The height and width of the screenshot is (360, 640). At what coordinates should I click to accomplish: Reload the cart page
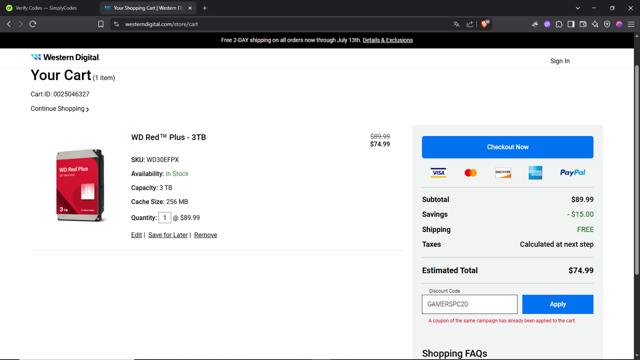[x=33, y=24]
